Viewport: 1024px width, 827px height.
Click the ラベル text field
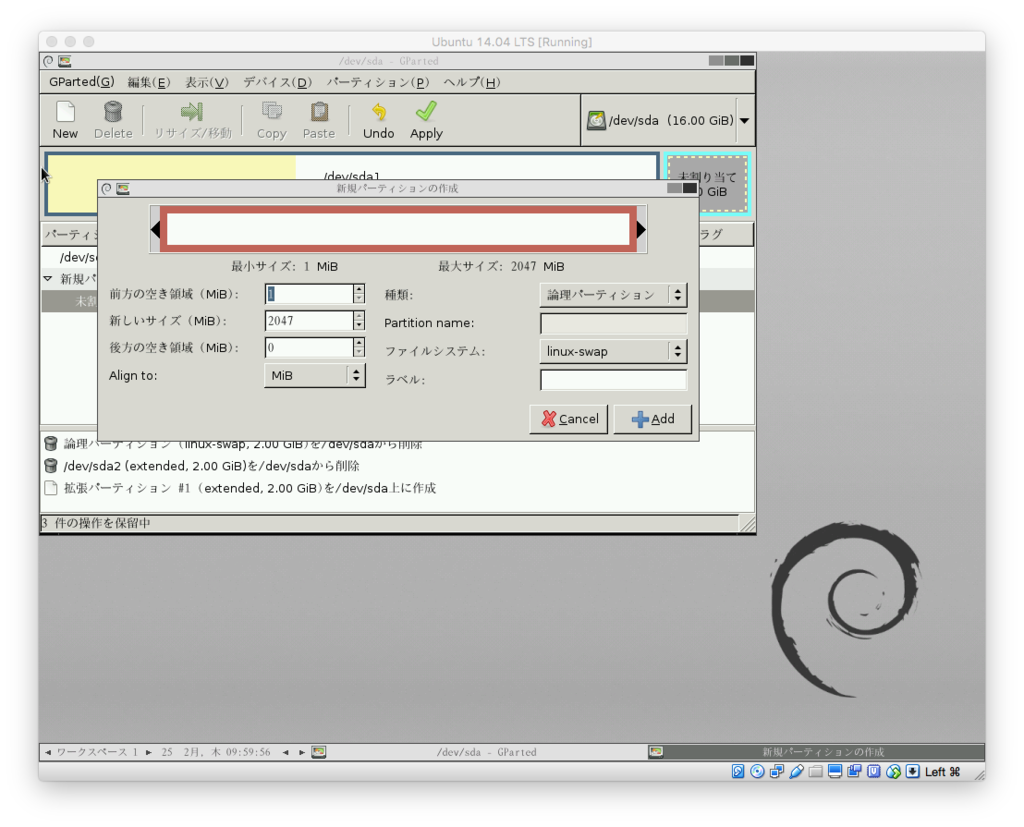(x=613, y=380)
